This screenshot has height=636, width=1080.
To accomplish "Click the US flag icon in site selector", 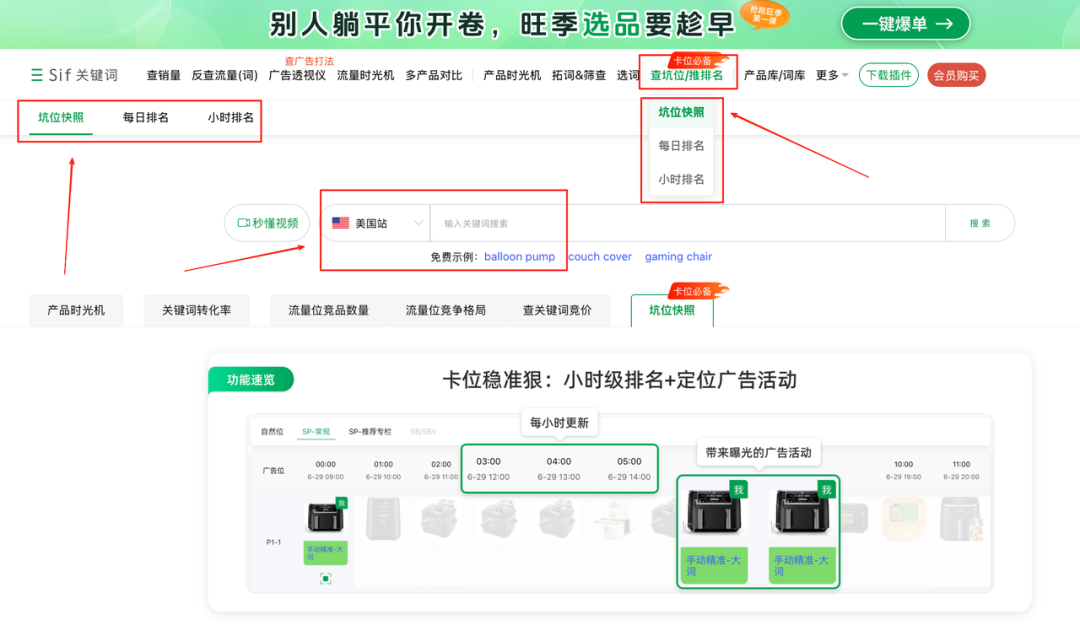I will pyautogui.click(x=342, y=222).
